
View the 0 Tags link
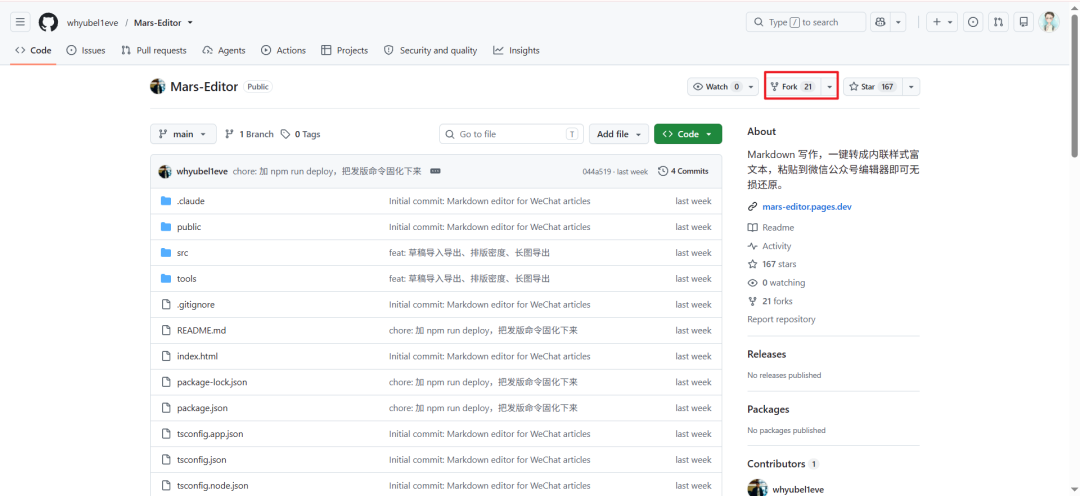pos(300,134)
